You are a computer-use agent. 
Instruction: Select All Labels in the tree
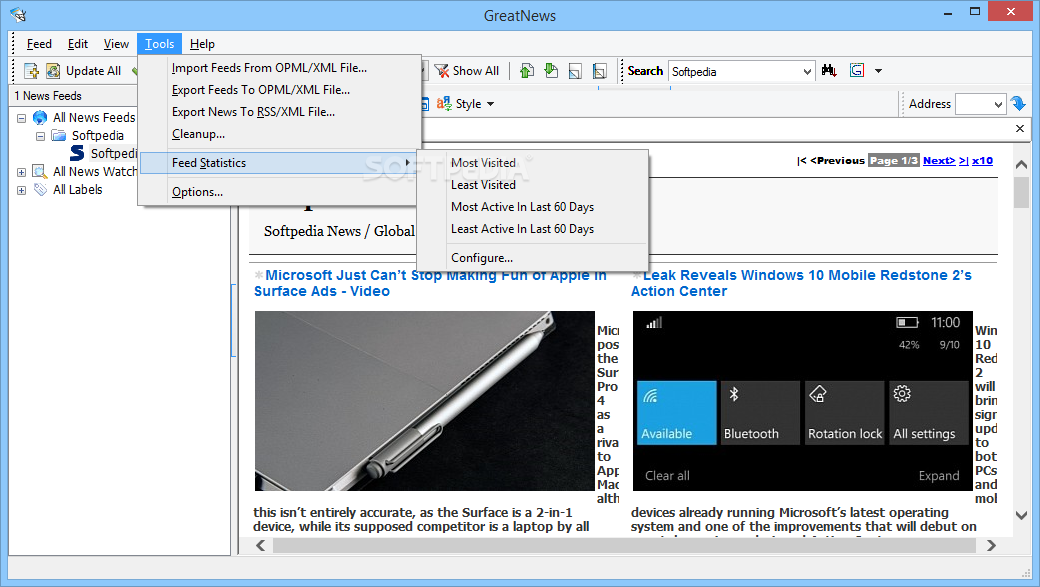78,190
